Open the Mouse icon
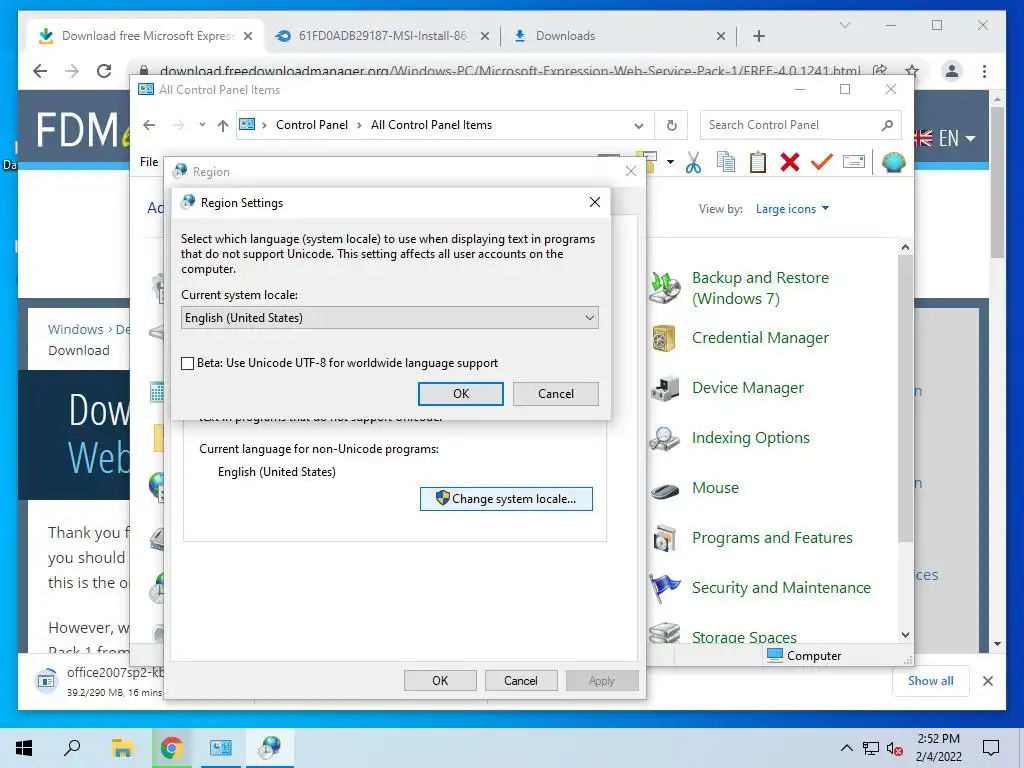Screen dimensions: 1024x768 coord(665,490)
